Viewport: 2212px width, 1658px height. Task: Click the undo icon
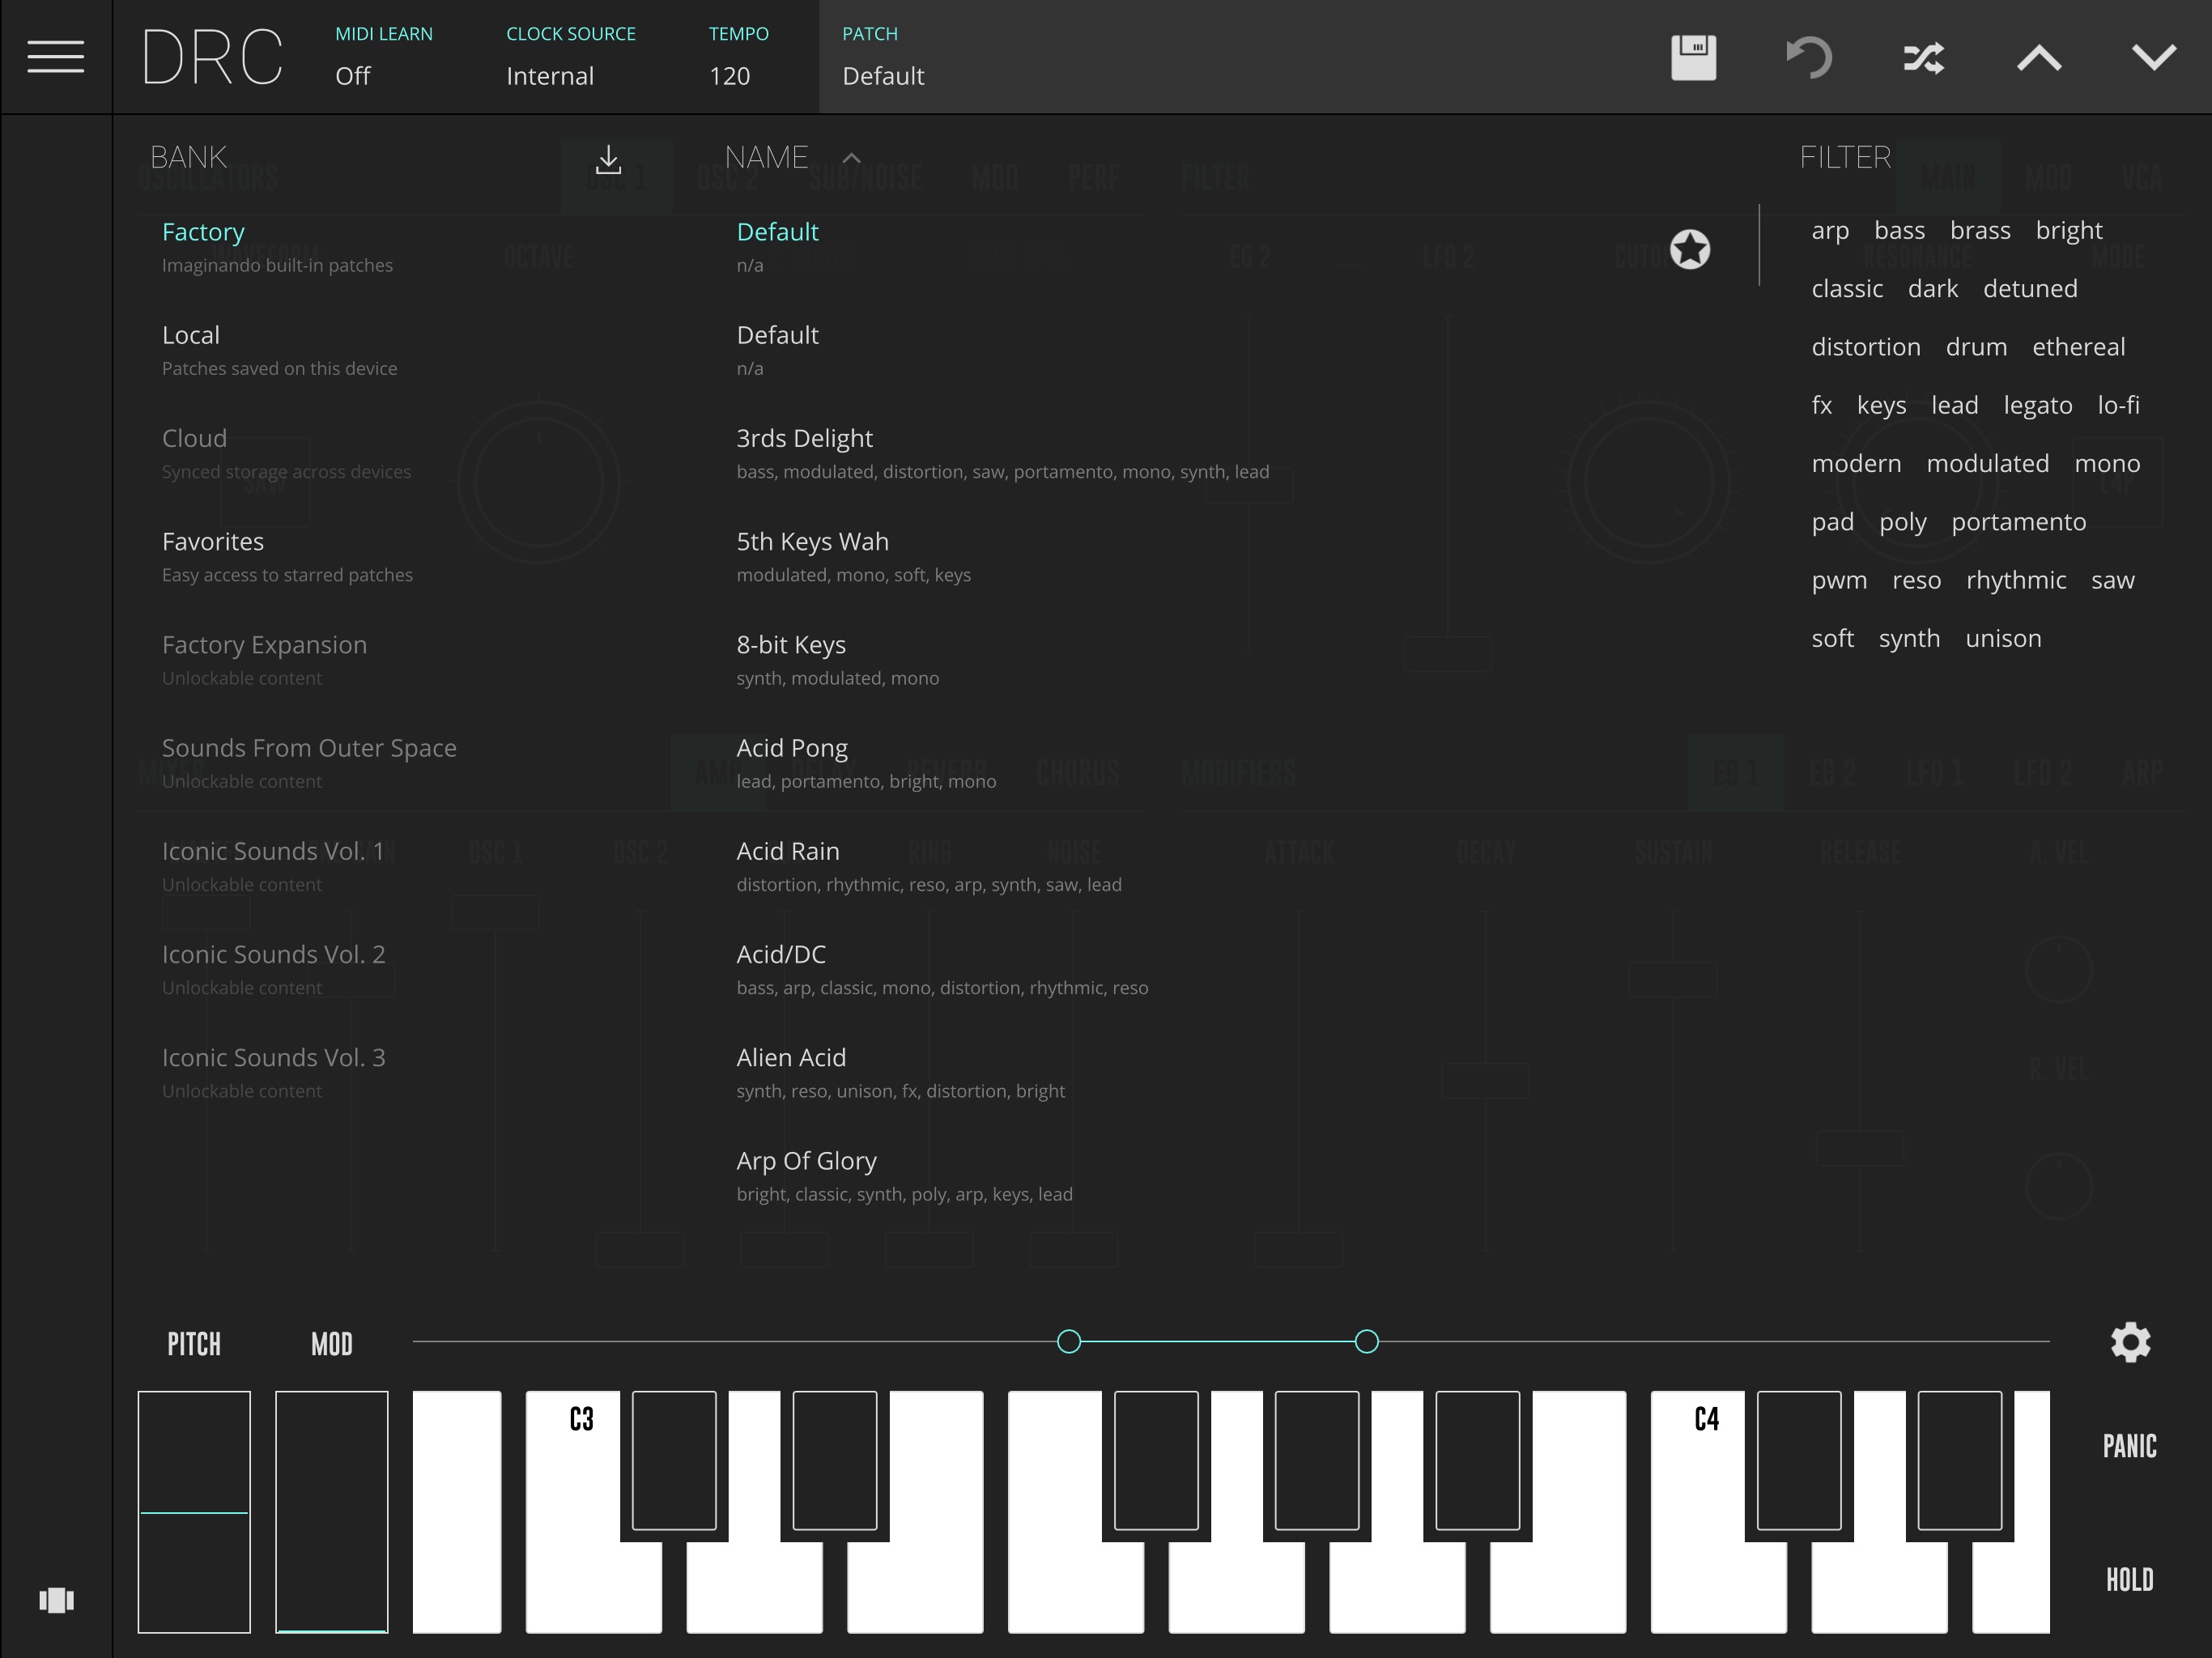[1806, 56]
